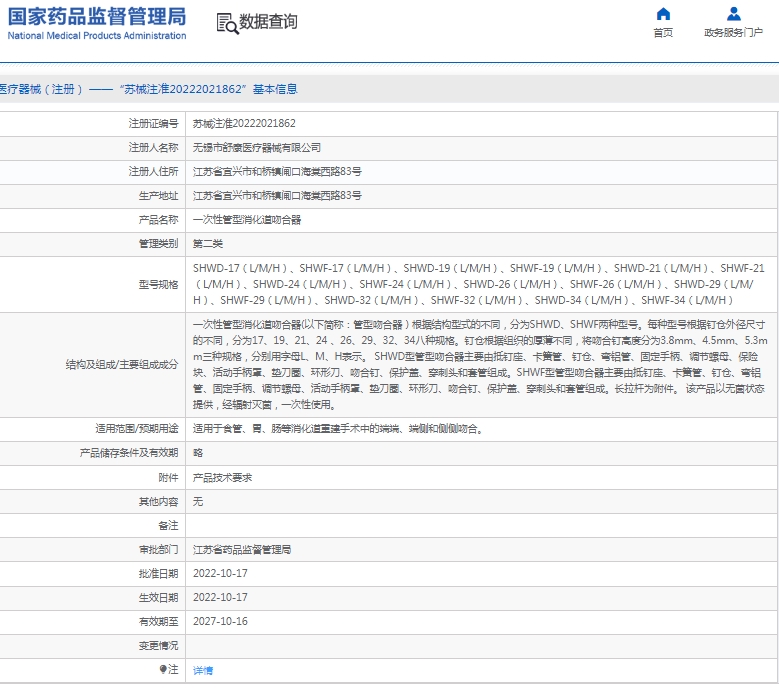Click the home (首页) house icon
Screen dimensions: 779x689
tap(663, 14)
